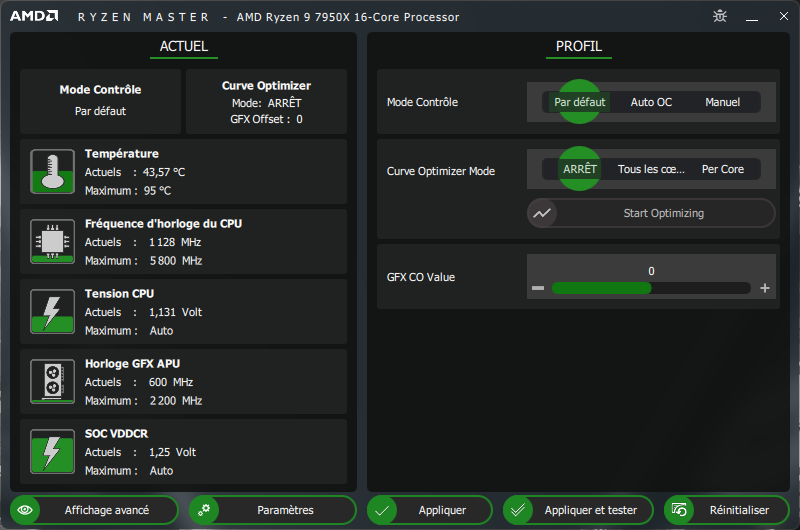Open Affichage avancé view
800x530 pixels.
click(x=94, y=510)
